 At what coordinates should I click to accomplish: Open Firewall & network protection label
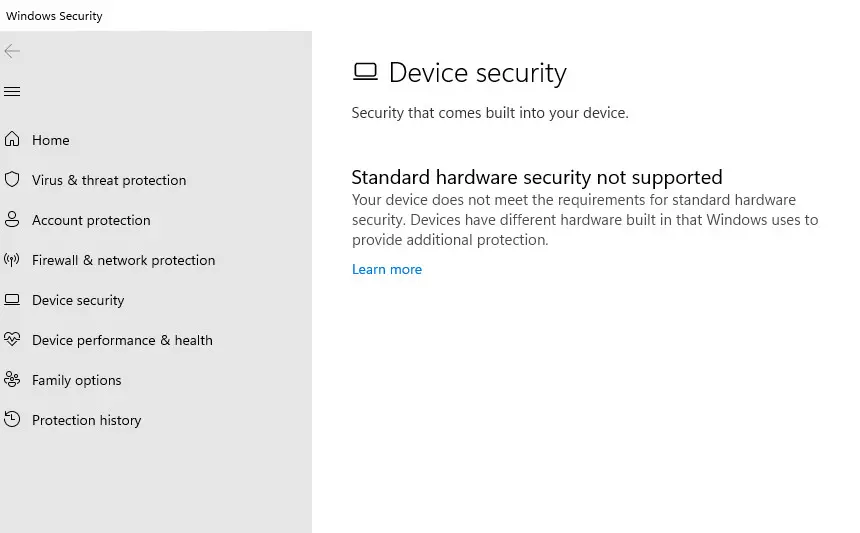123,260
